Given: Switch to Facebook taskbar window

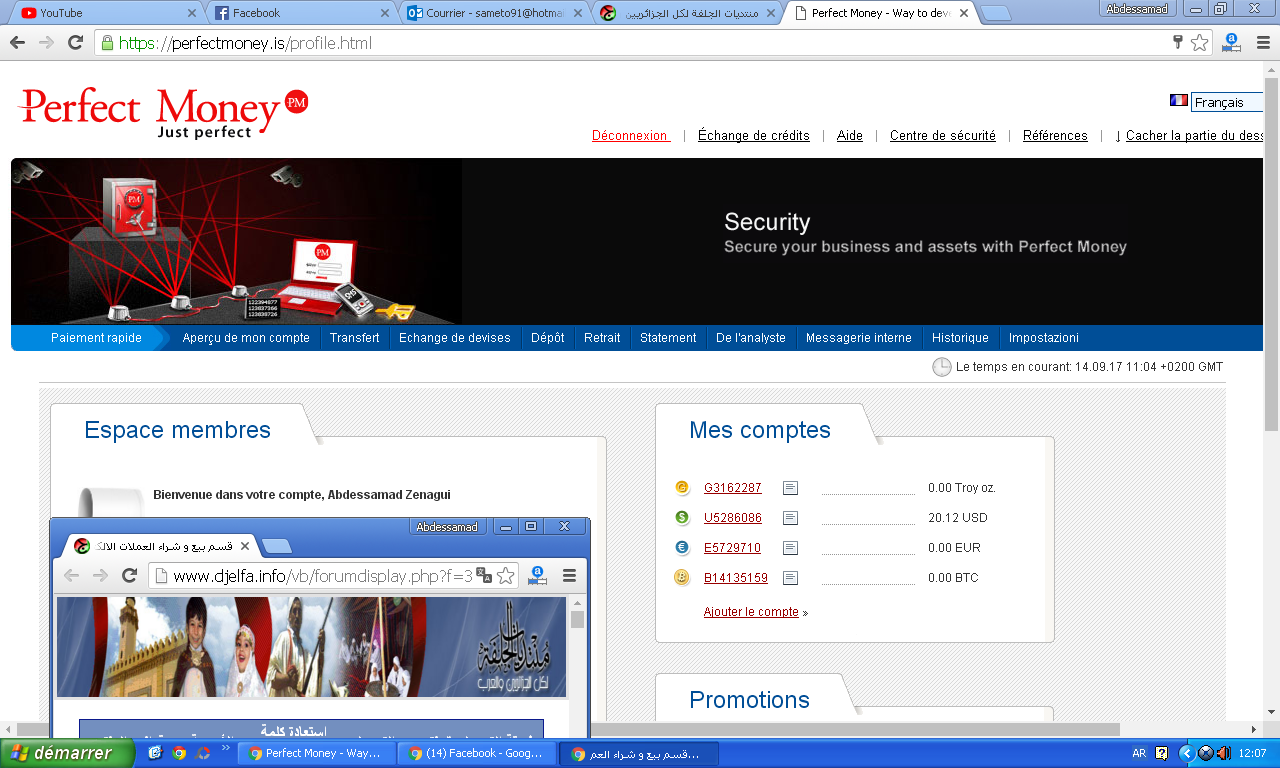Looking at the screenshot, I should pos(476,753).
